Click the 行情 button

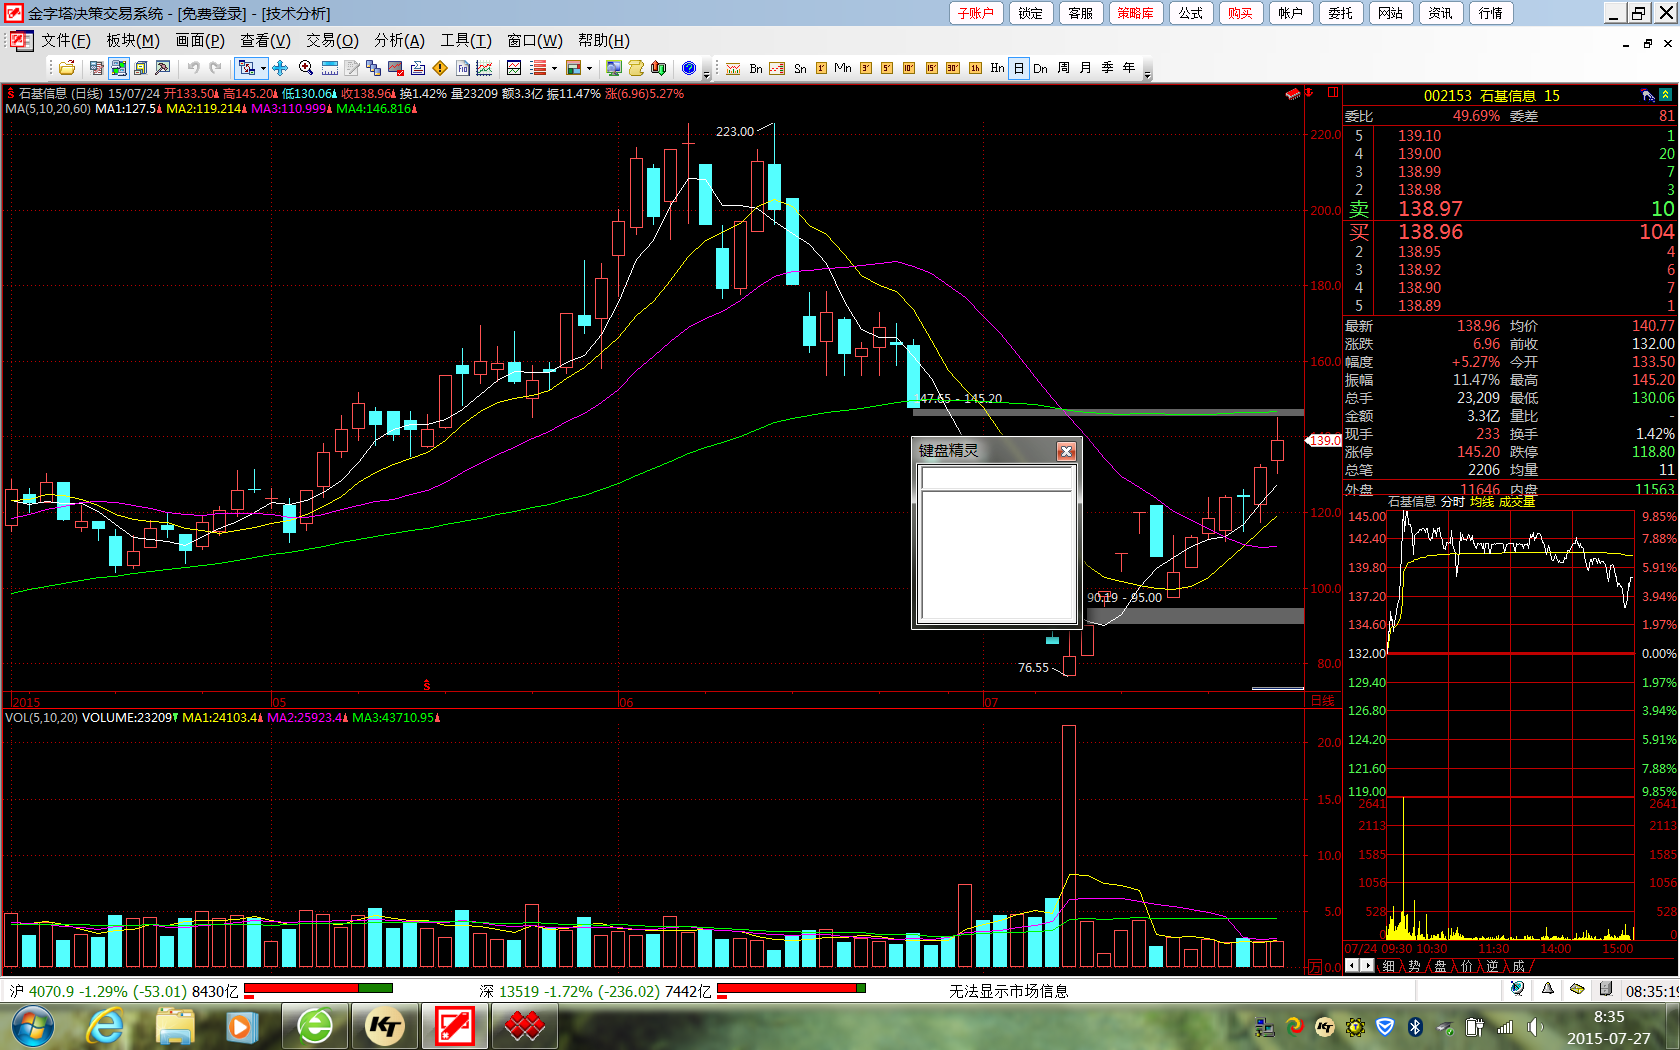coord(1490,13)
